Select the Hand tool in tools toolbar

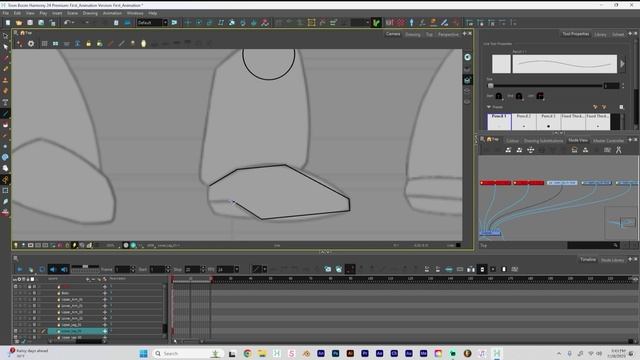[5, 168]
